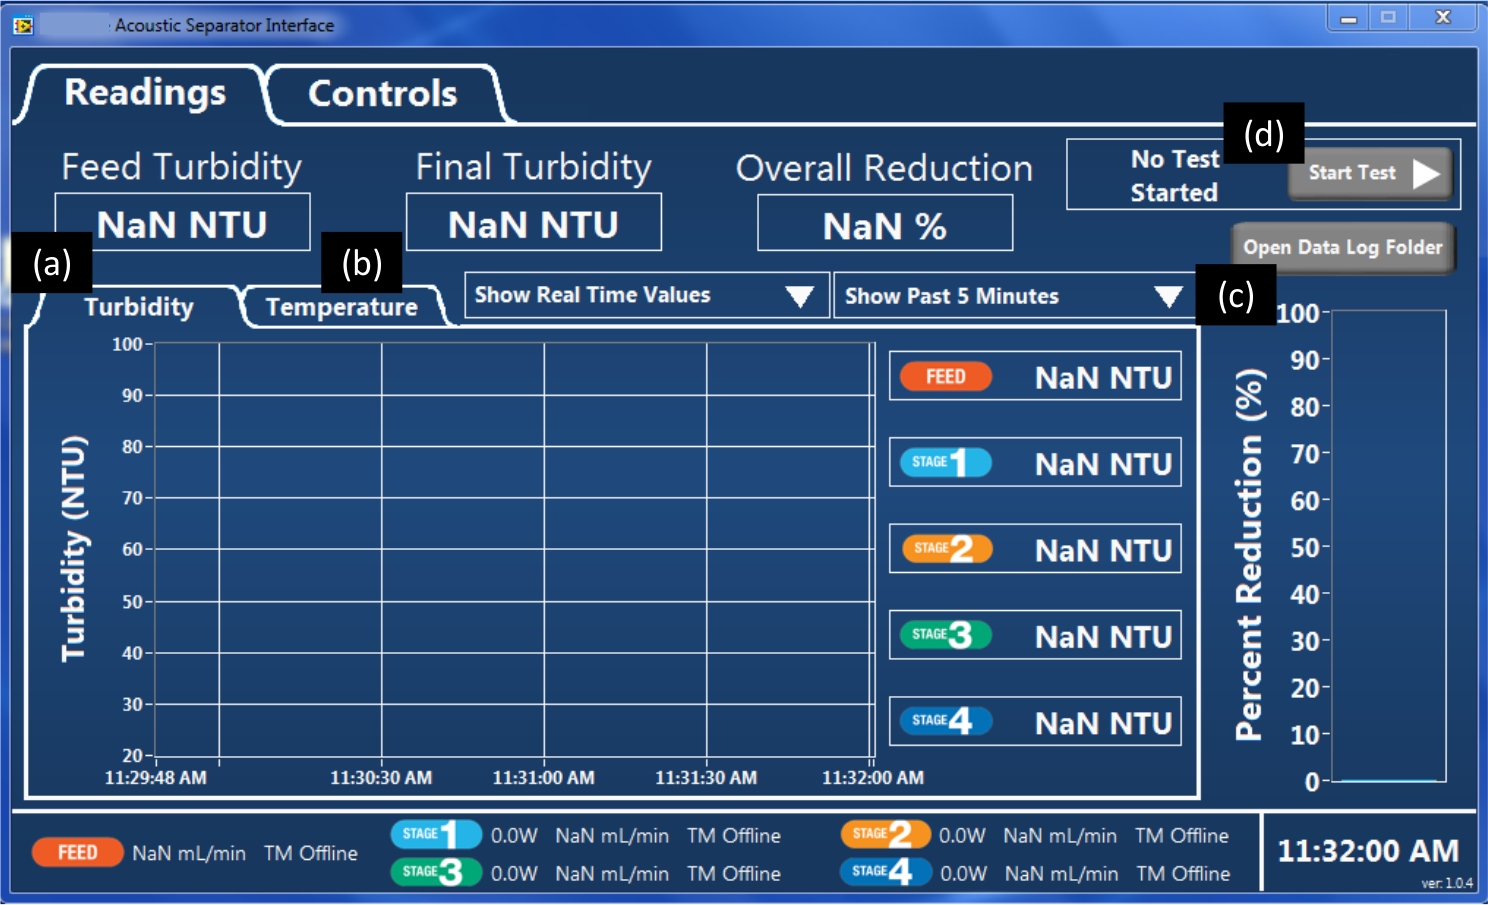The height and width of the screenshot is (905, 1488).
Task: Click the Stage 3 legend NaN NTU value
Action: tap(1103, 636)
